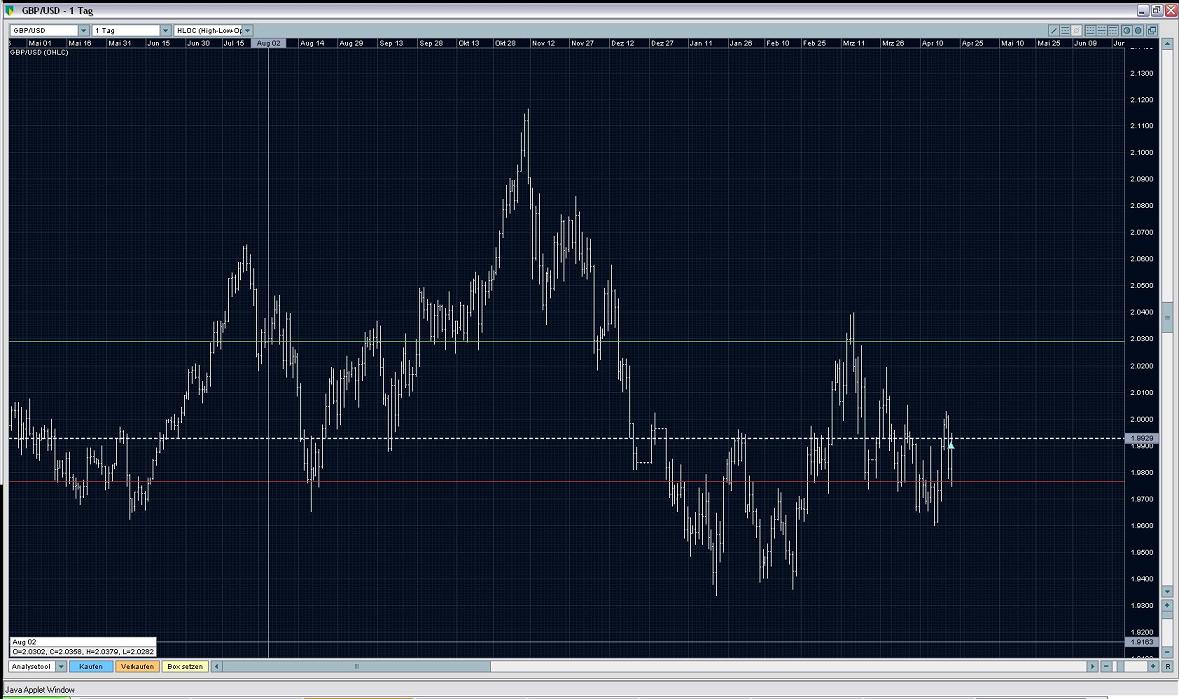Click the vertical zoom plus button
Viewport: 1179px width, 699px height.
(x=1167, y=605)
